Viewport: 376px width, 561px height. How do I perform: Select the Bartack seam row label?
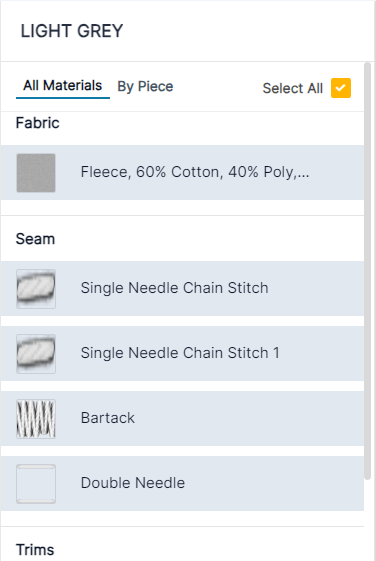pyautogui.click(x=108, y=418)
